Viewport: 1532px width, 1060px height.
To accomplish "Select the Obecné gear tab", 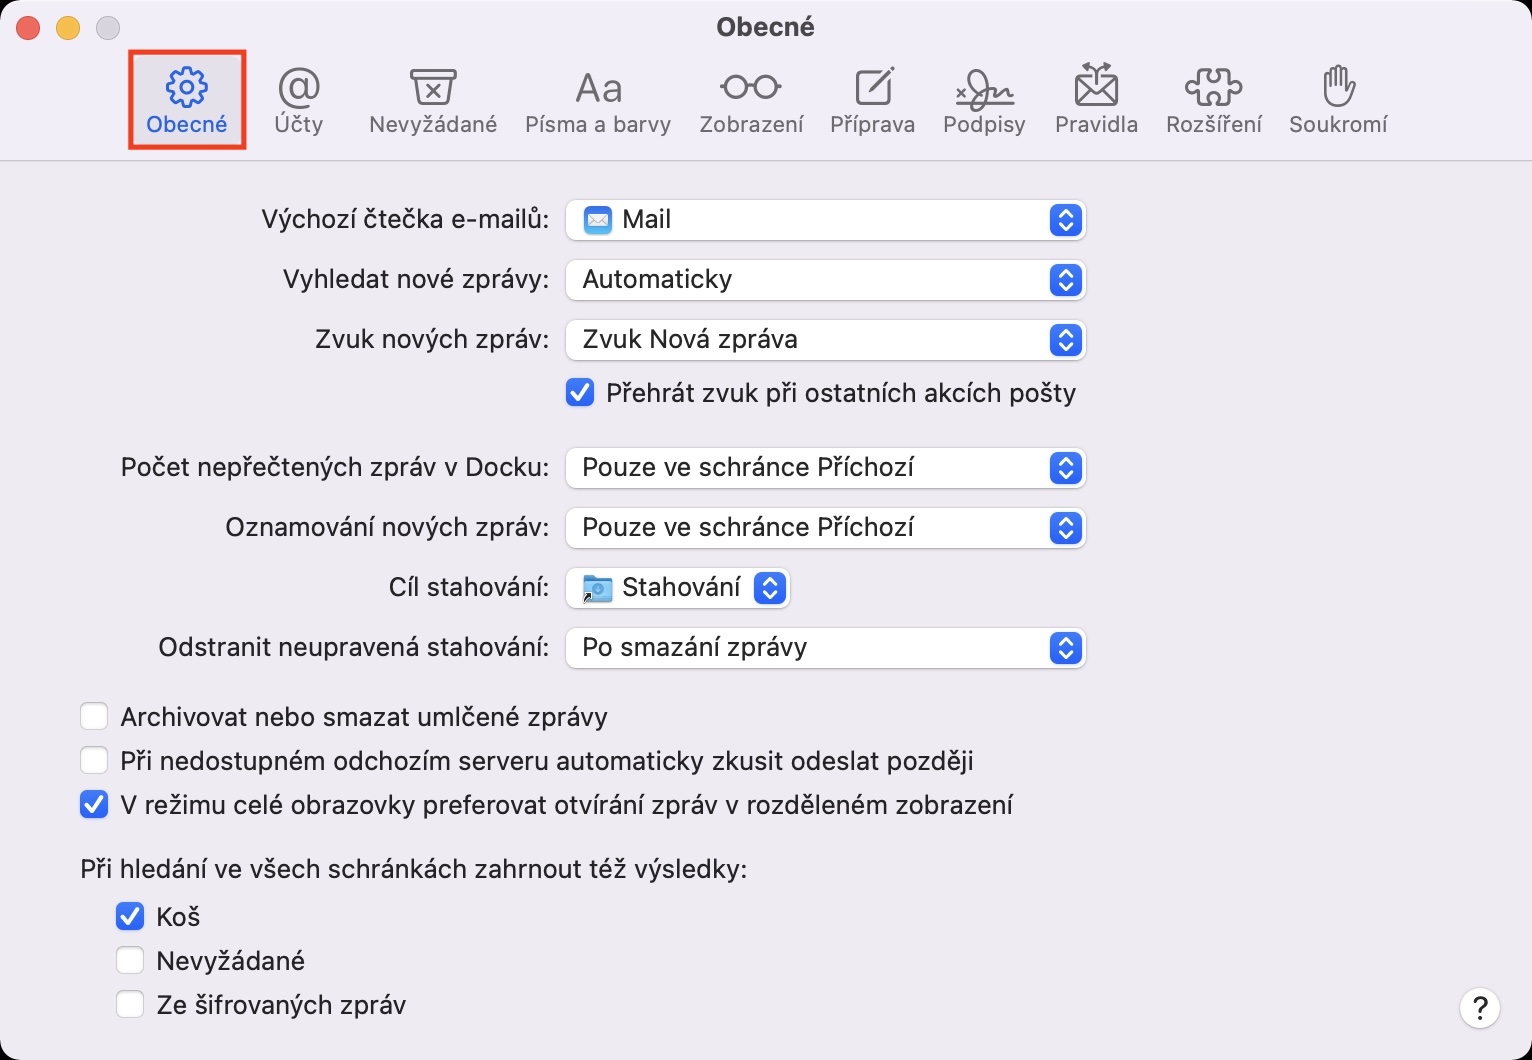I will point(187,100).
